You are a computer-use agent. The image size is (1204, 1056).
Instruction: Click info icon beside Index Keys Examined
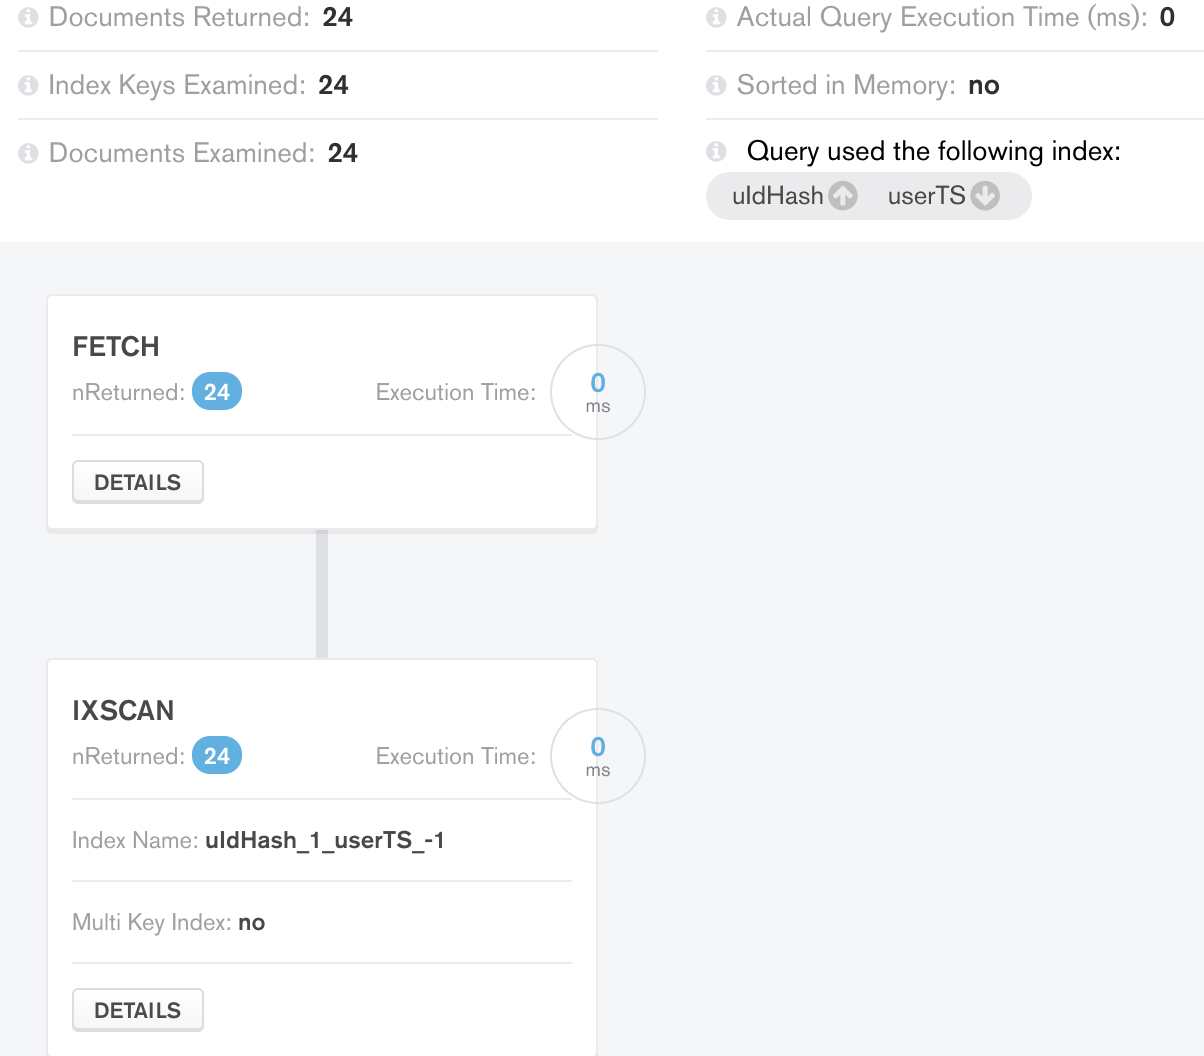click(29, 86)
